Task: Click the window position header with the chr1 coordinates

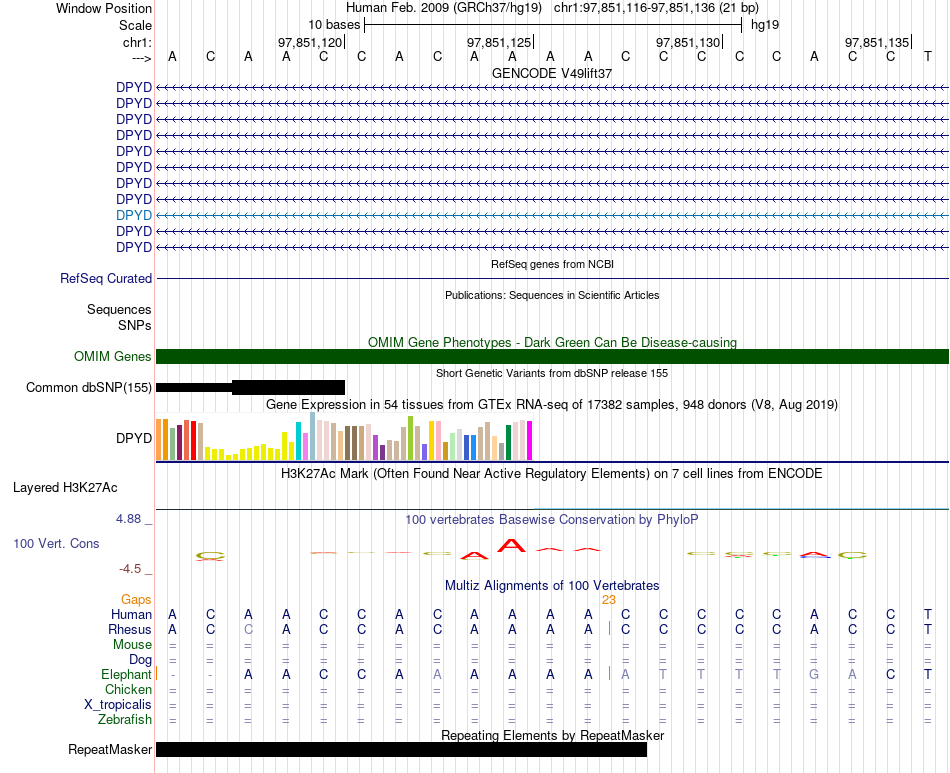Action: (x=552, y=8)
